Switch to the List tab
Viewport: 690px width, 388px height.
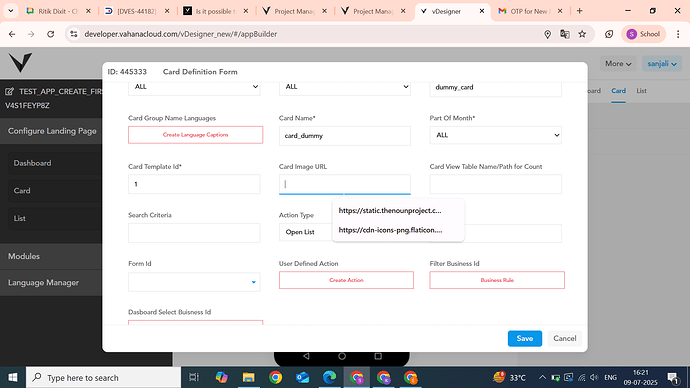[x=641, y=91]
